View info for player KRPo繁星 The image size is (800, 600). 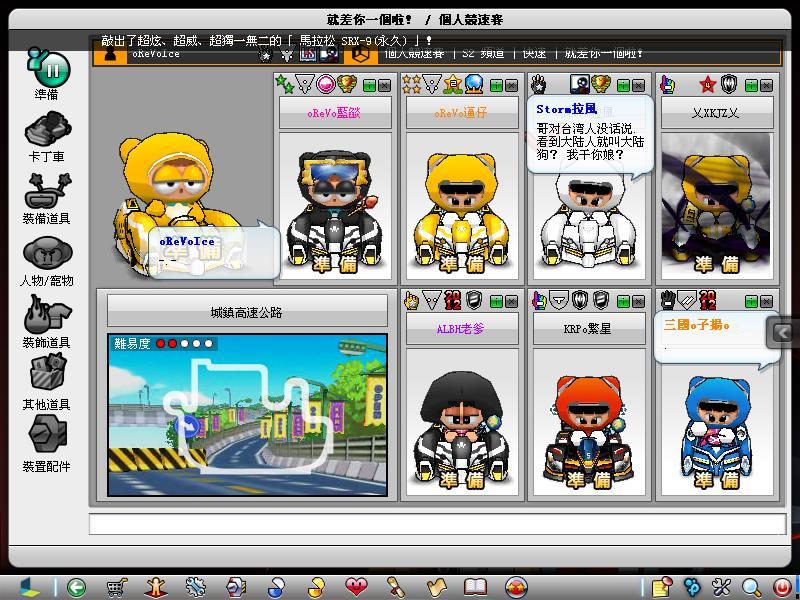623,302
